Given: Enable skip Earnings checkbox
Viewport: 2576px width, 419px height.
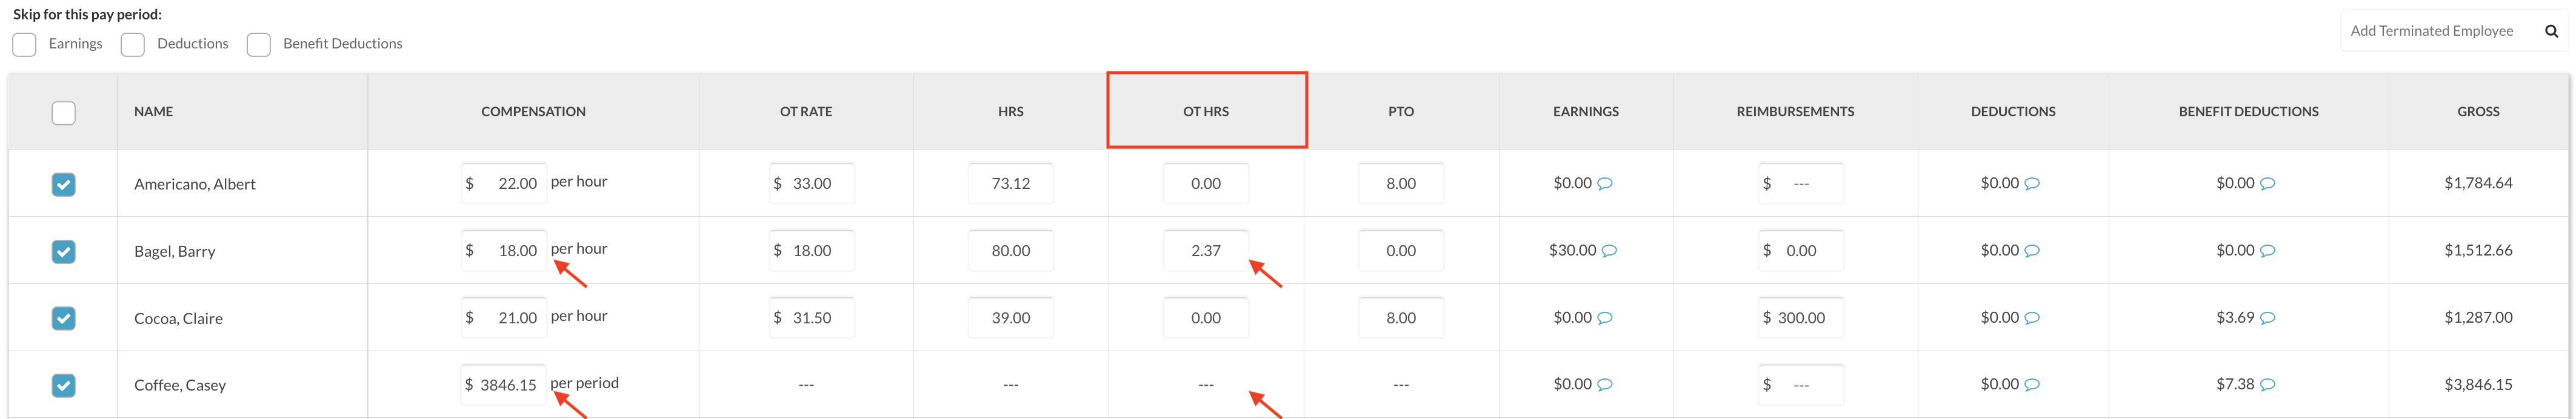Looking at the screenshot, I should pyautogui.click(x=25, y=45).
